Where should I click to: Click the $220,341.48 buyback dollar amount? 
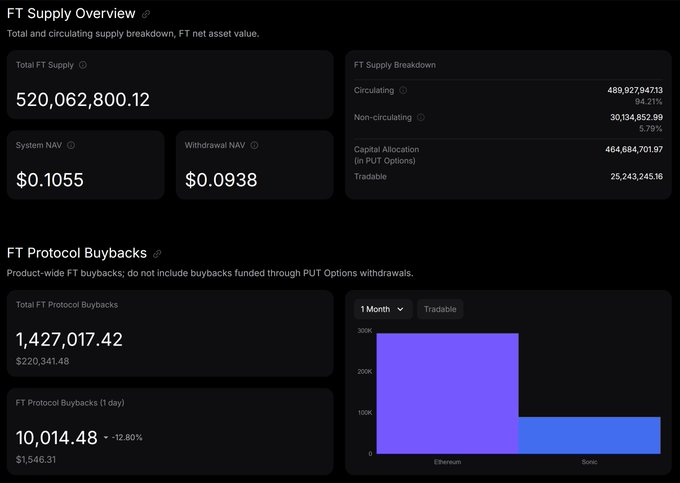pyautogui.click(x=42, y=361)
